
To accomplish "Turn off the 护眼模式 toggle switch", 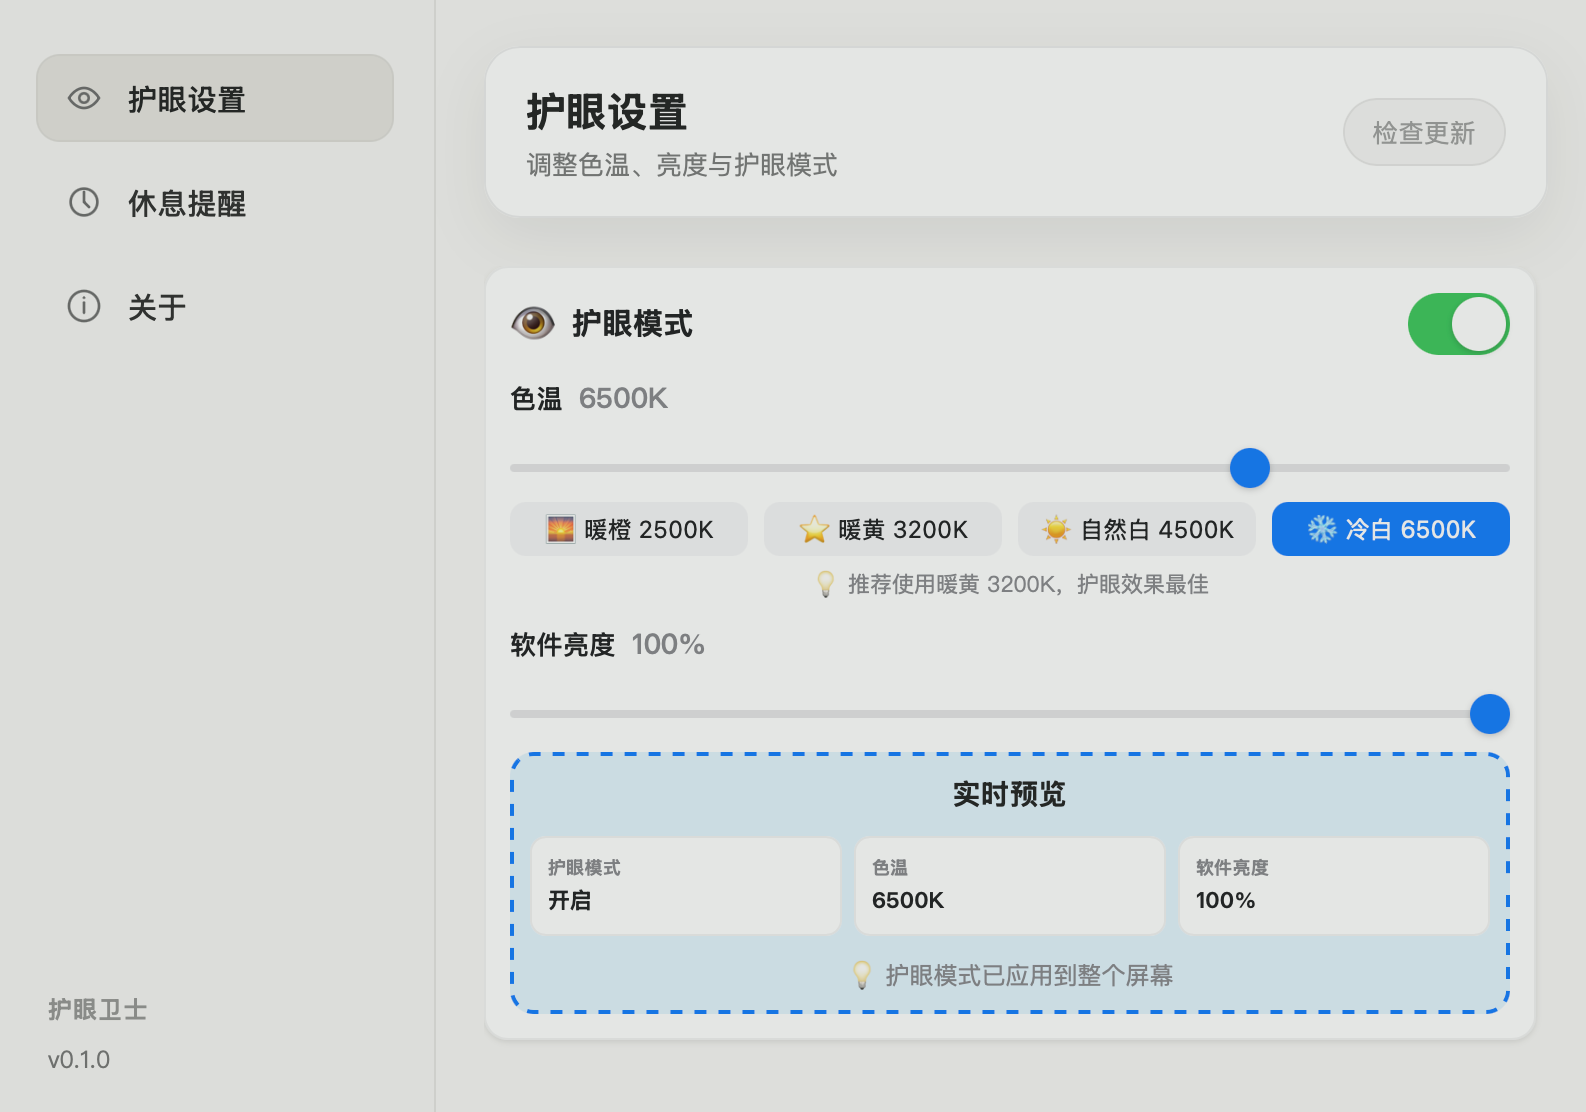I will (1458, 324).
